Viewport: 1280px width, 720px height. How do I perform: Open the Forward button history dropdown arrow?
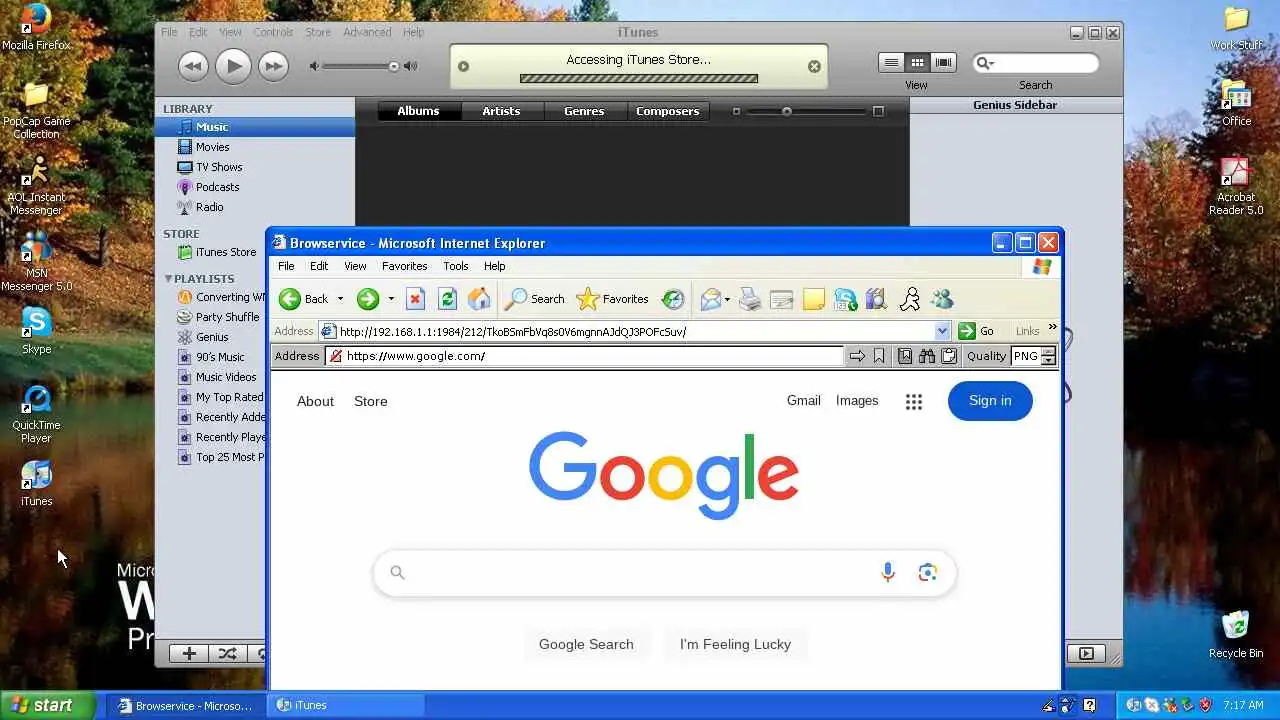point(391,299)
